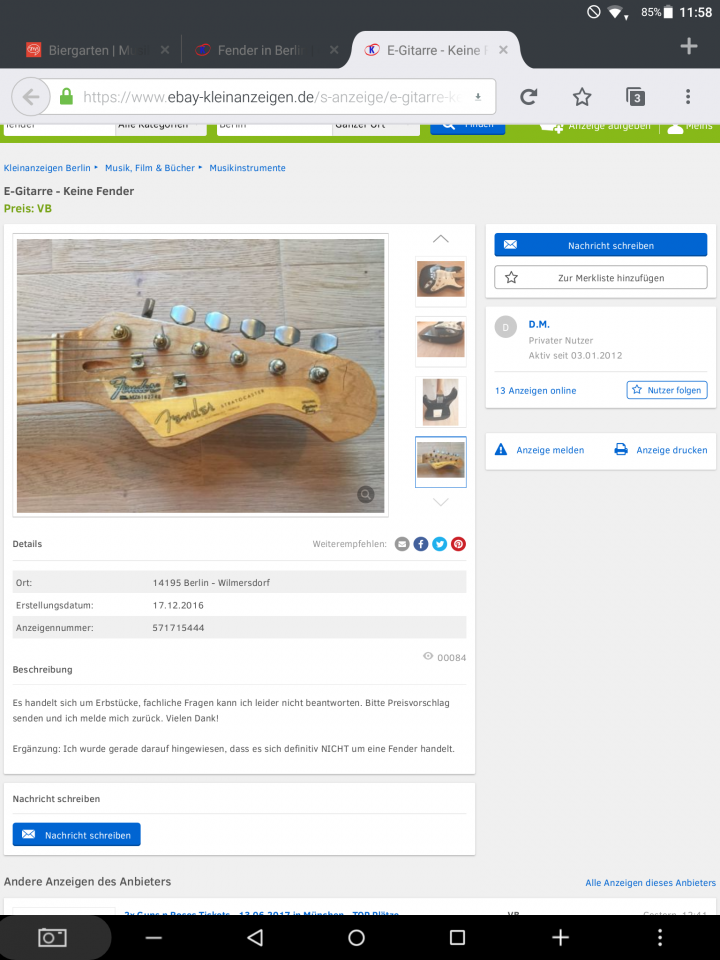Share listing via Twitter icon
The height and width of the screenshot is (960, 720).
[440, 544]
